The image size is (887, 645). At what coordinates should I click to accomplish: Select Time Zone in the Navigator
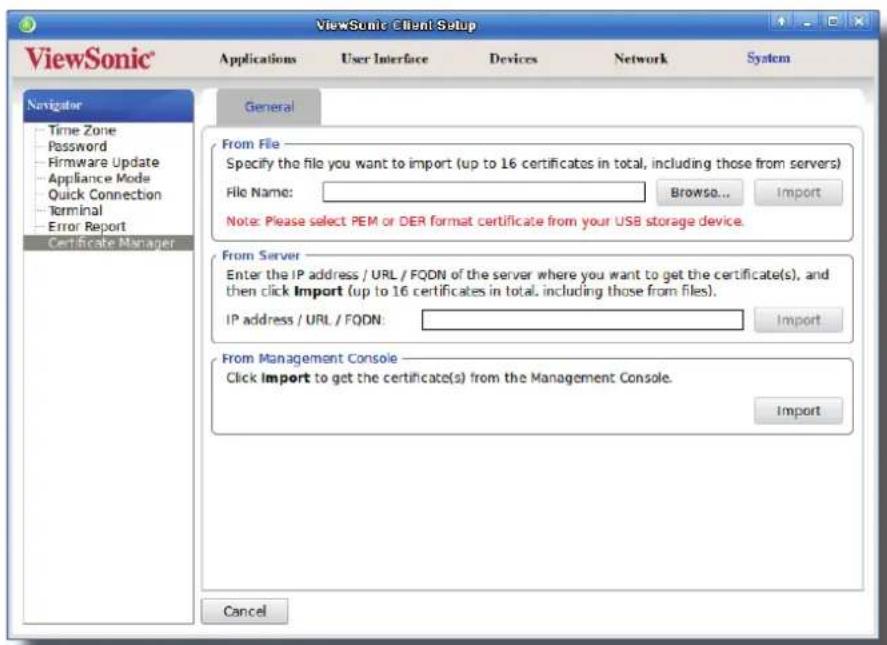click(x=82, y=130)
